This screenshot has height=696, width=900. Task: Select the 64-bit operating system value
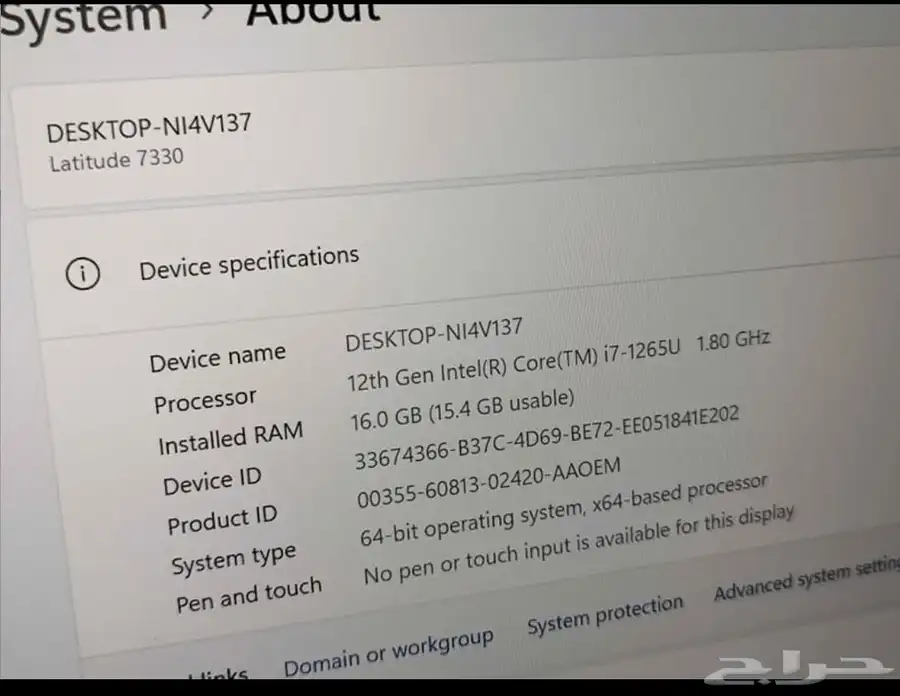(564, 510)
